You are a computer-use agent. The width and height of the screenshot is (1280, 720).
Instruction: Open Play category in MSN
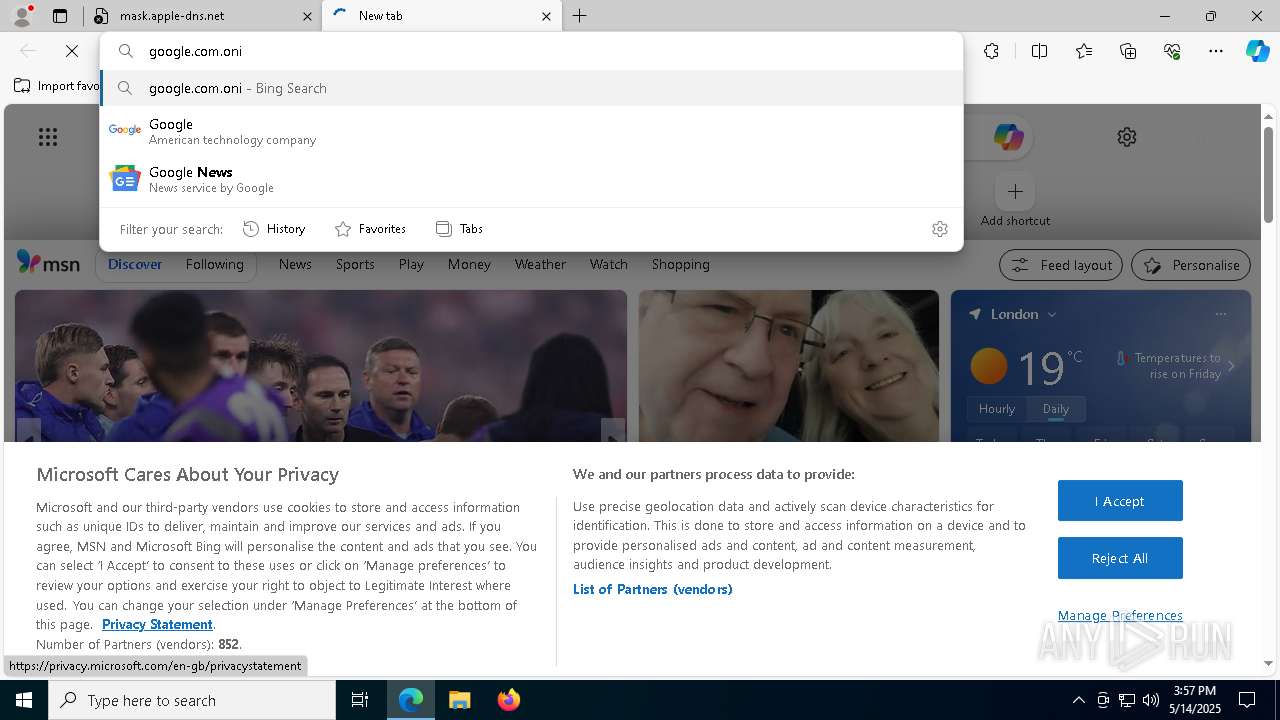[x=411, y=264]
